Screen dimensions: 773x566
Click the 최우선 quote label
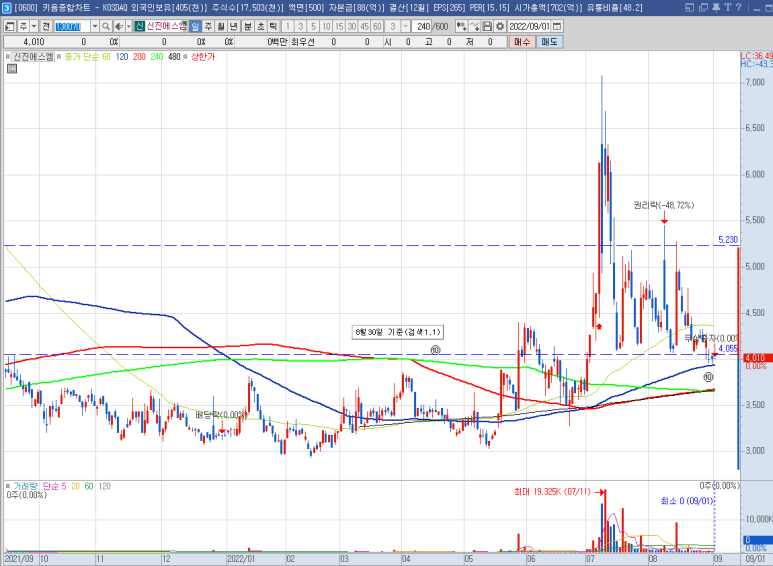coord(302,42)
